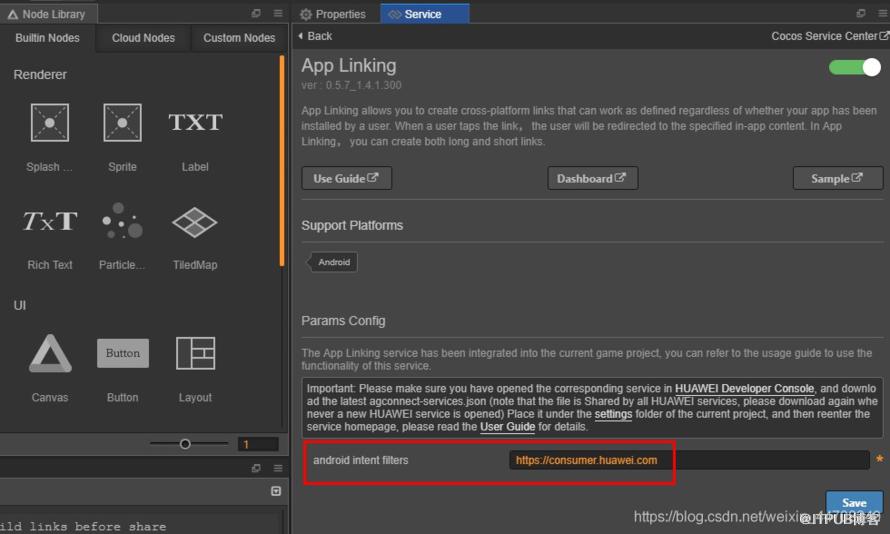Open the Service tab
The image size is (890, 534).
[x=425, y=14]
